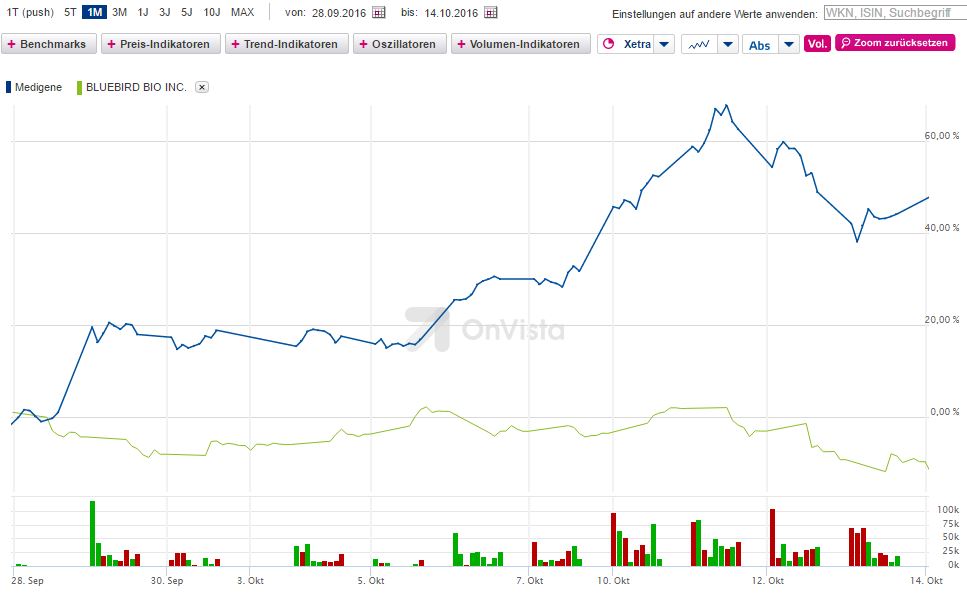Viewport: 967px width, 594px height.
Task: Click the Medigene legend color marker
Action: point(9,87)
